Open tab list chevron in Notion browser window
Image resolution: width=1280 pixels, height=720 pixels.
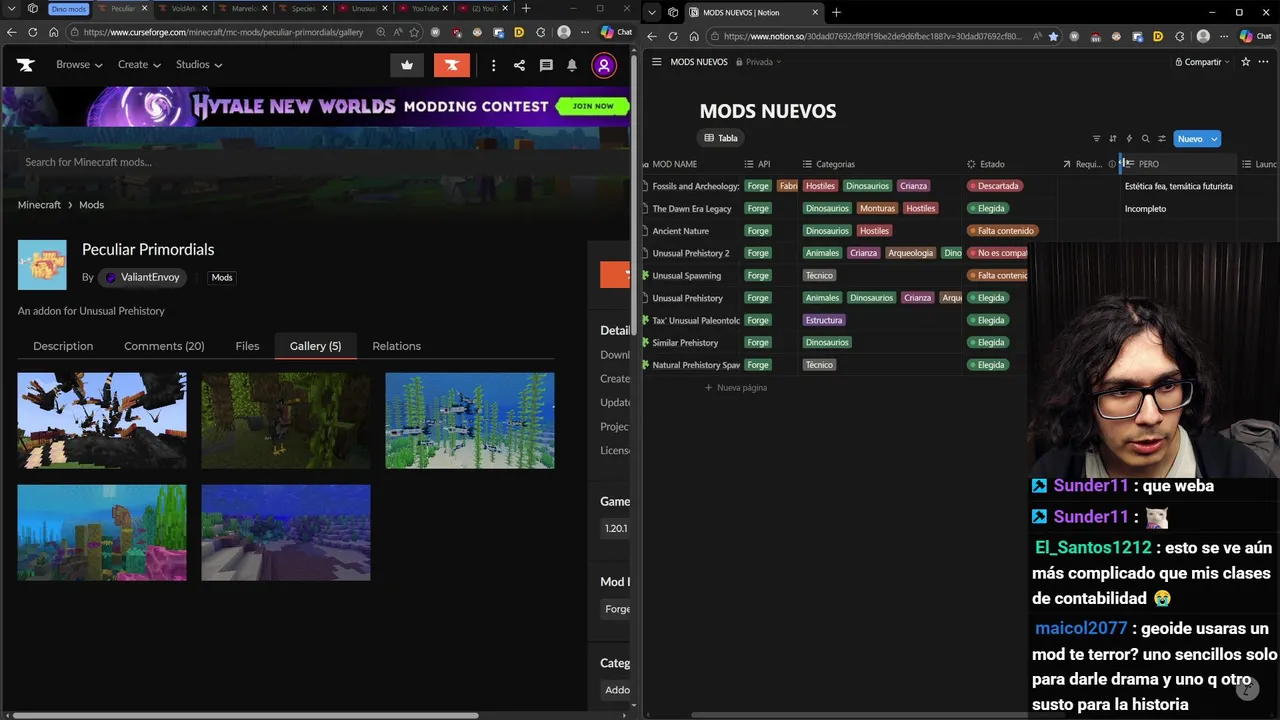pyautogui.click(x=652, y=12)
